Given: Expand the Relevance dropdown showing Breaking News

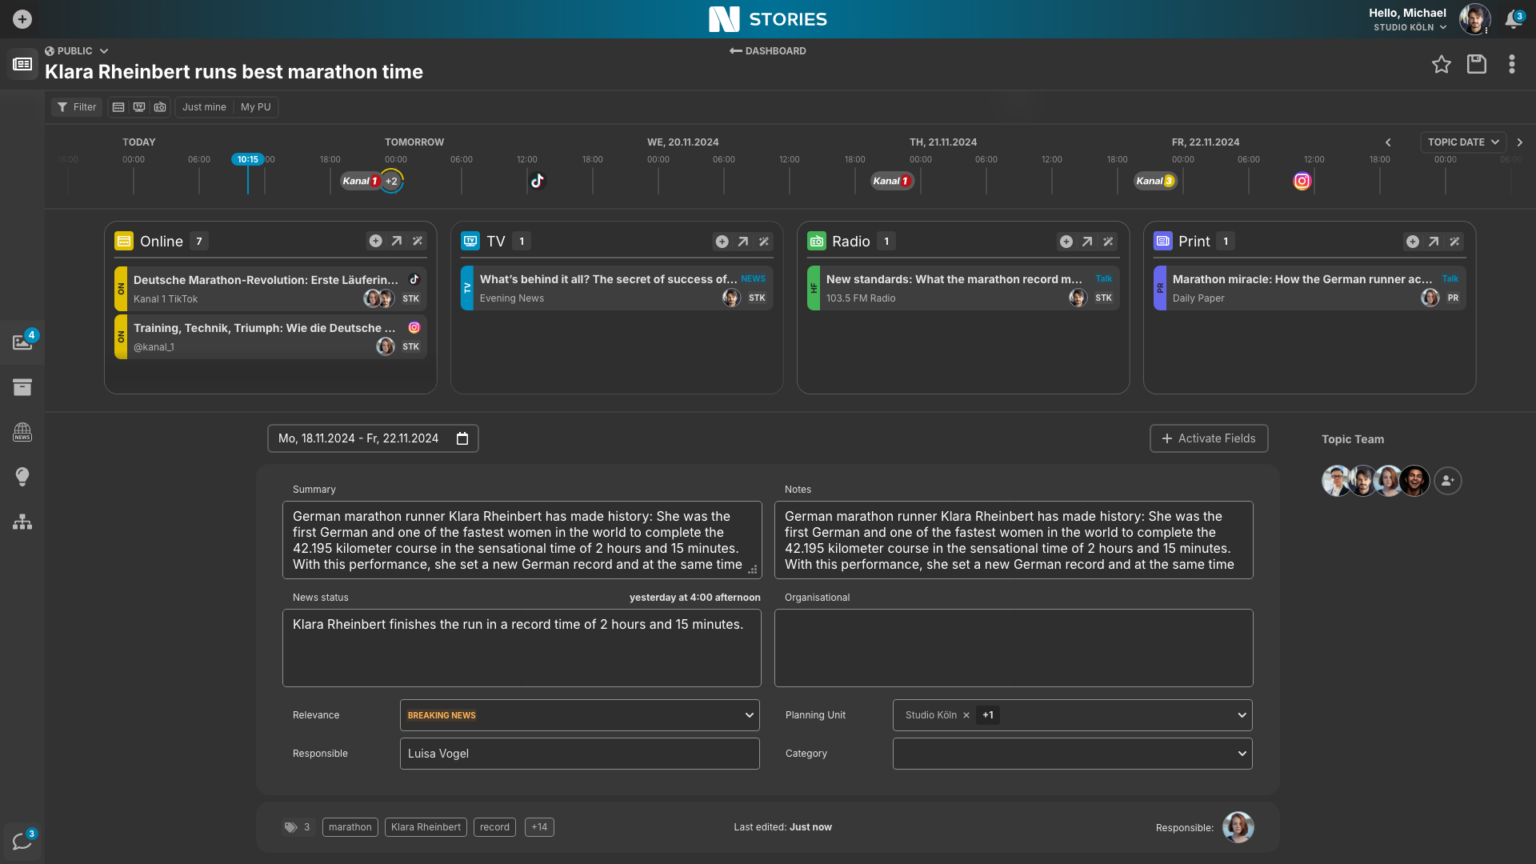Looking at the screenshot, I should 580,715.
